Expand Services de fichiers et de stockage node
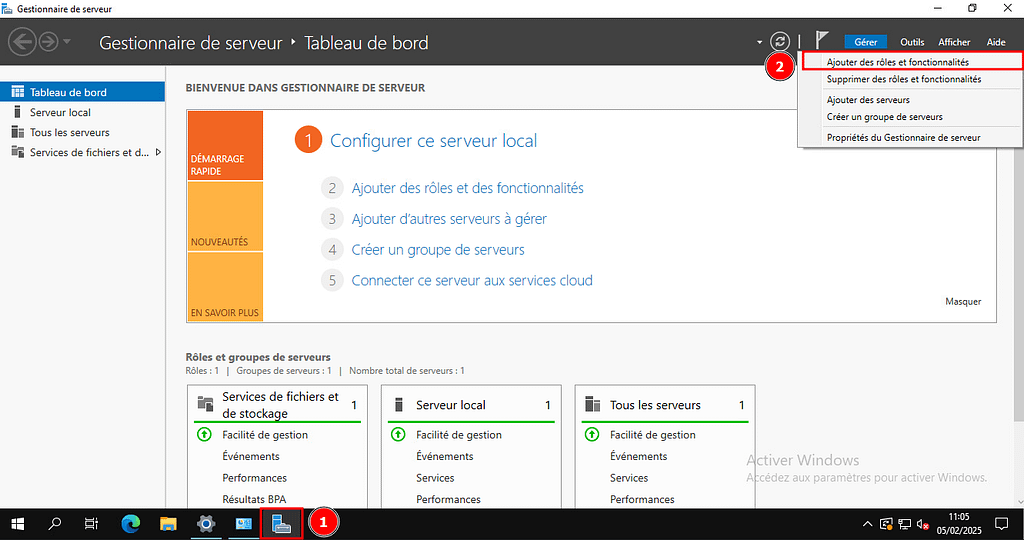Screen dimensions: 1024x540 (x=158, y=152)
